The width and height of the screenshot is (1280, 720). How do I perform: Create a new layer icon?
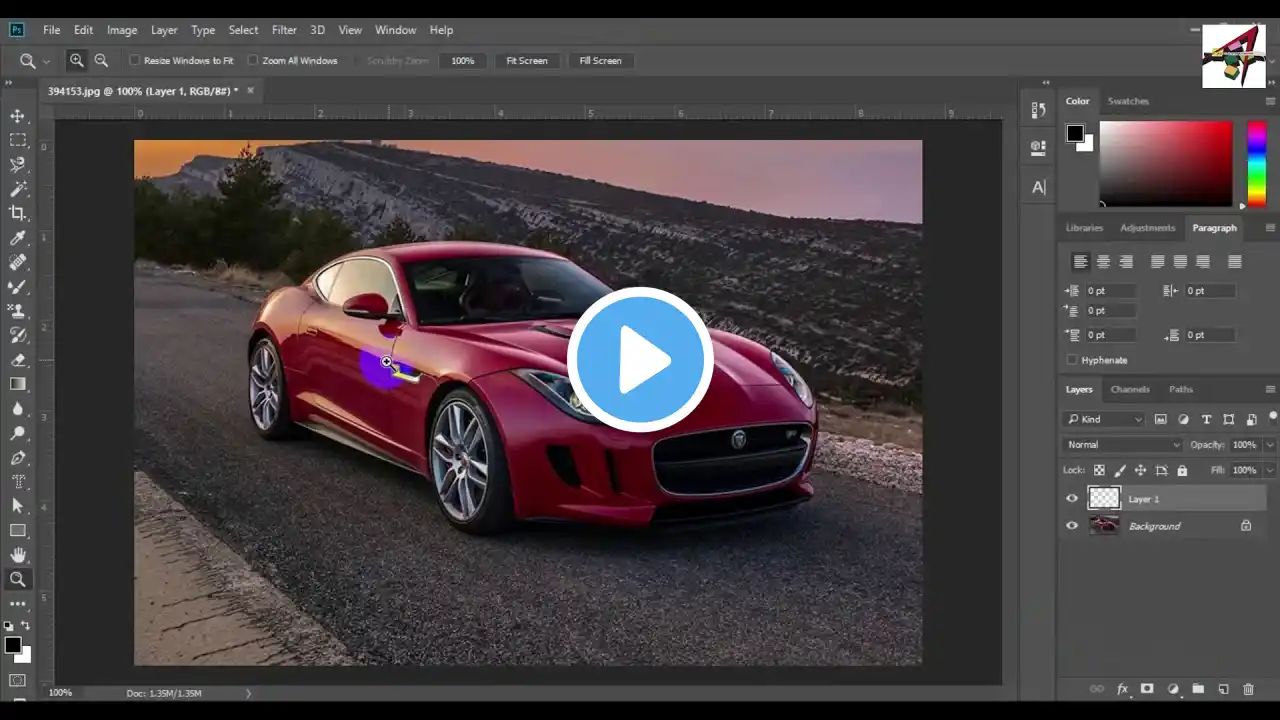[x=1223, y=689]
